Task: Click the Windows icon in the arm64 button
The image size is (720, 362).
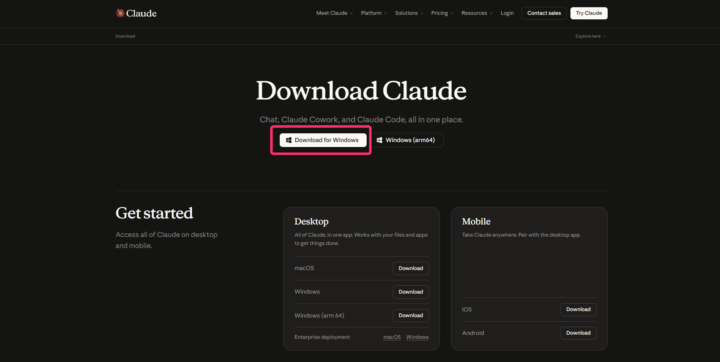Action: pyautogui.click(x=379, y=140)
